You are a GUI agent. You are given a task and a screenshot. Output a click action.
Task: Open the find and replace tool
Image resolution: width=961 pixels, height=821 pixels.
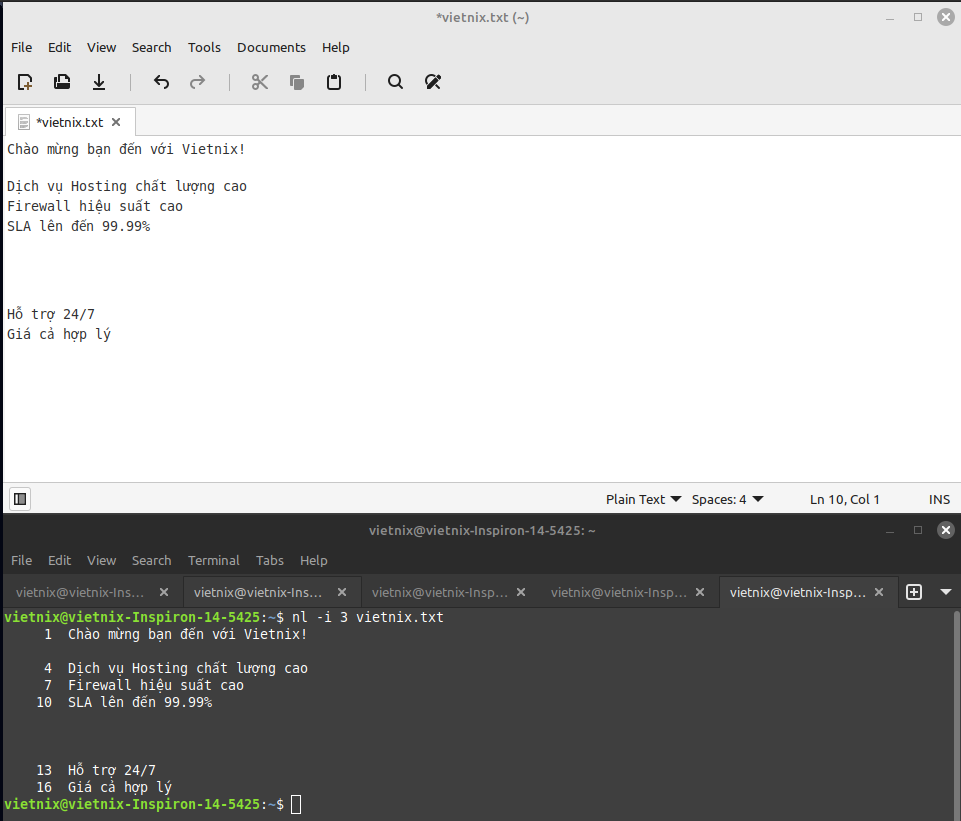[433, 82]
